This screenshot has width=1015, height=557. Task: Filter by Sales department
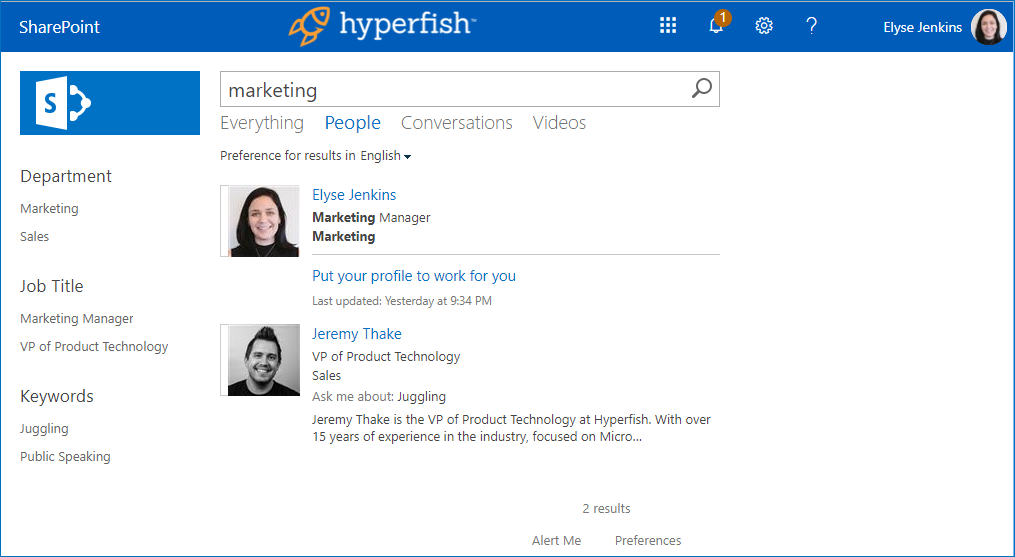(x=34, y=236)
